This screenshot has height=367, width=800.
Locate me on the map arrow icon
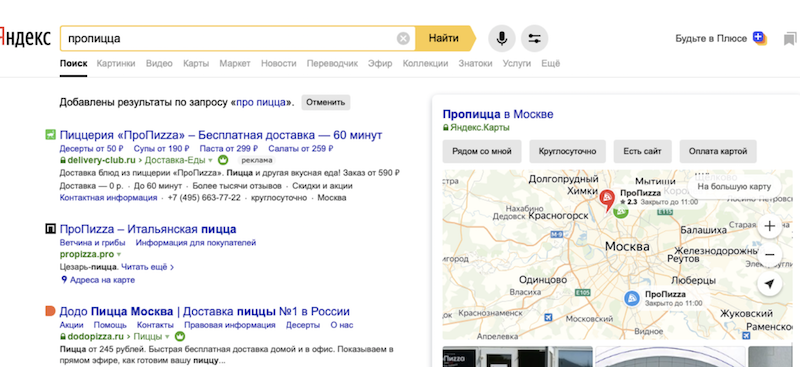tap(769, 284)
